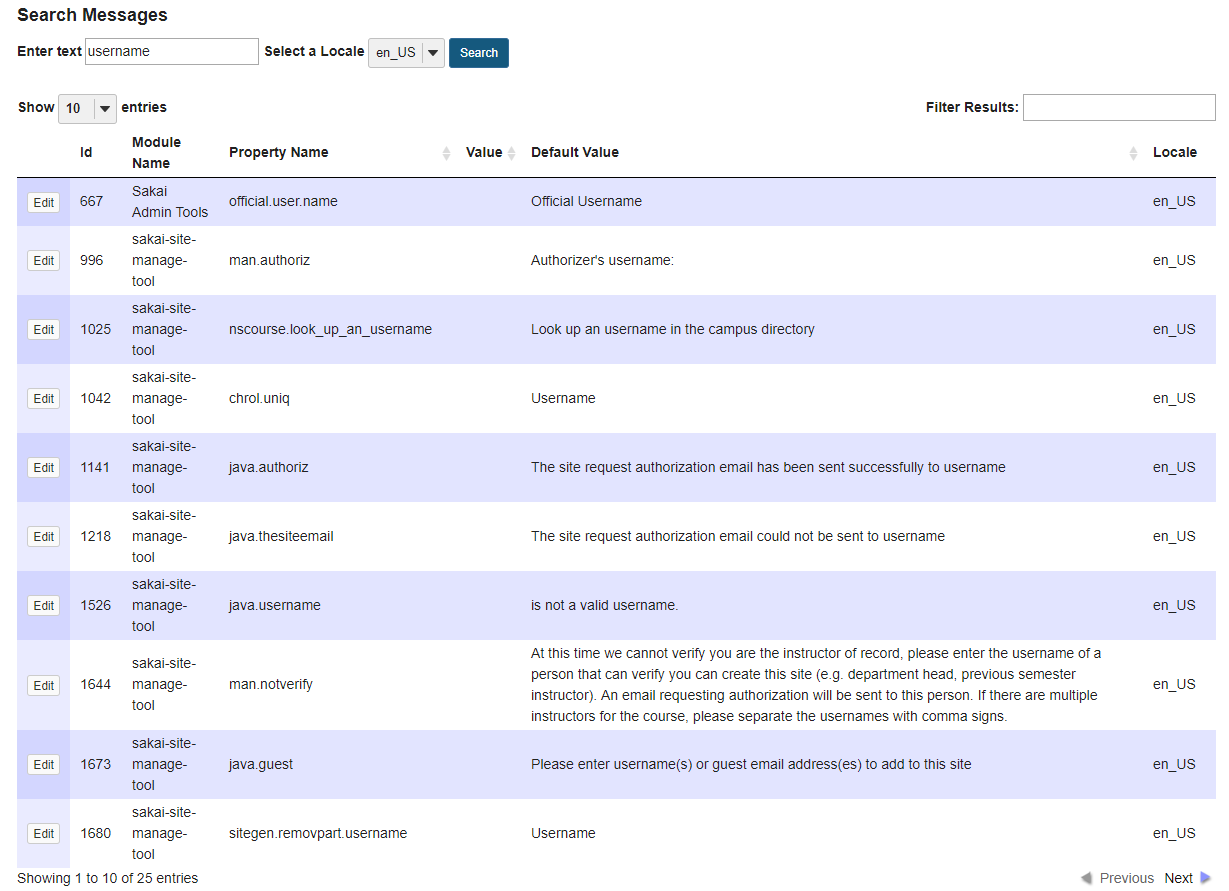Edit row 1644 man.notverify
Screen dimensions: 1229x891
pyautogui.click(x=43, y=685)
